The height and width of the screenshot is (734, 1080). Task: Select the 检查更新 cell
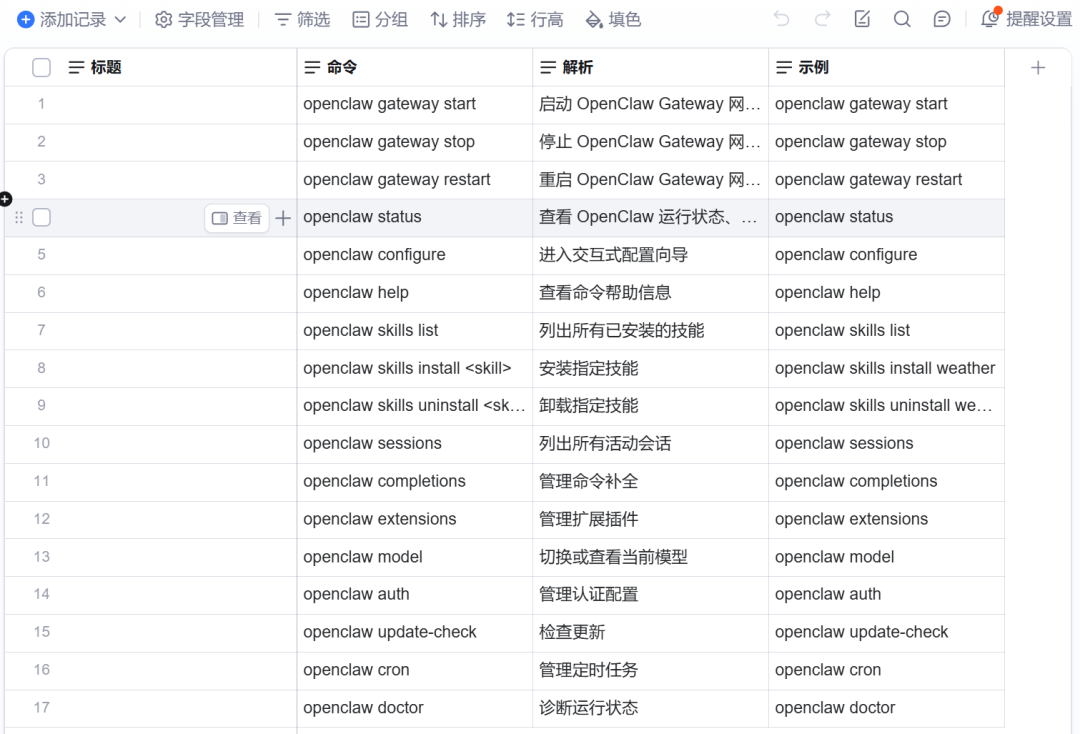650,633
